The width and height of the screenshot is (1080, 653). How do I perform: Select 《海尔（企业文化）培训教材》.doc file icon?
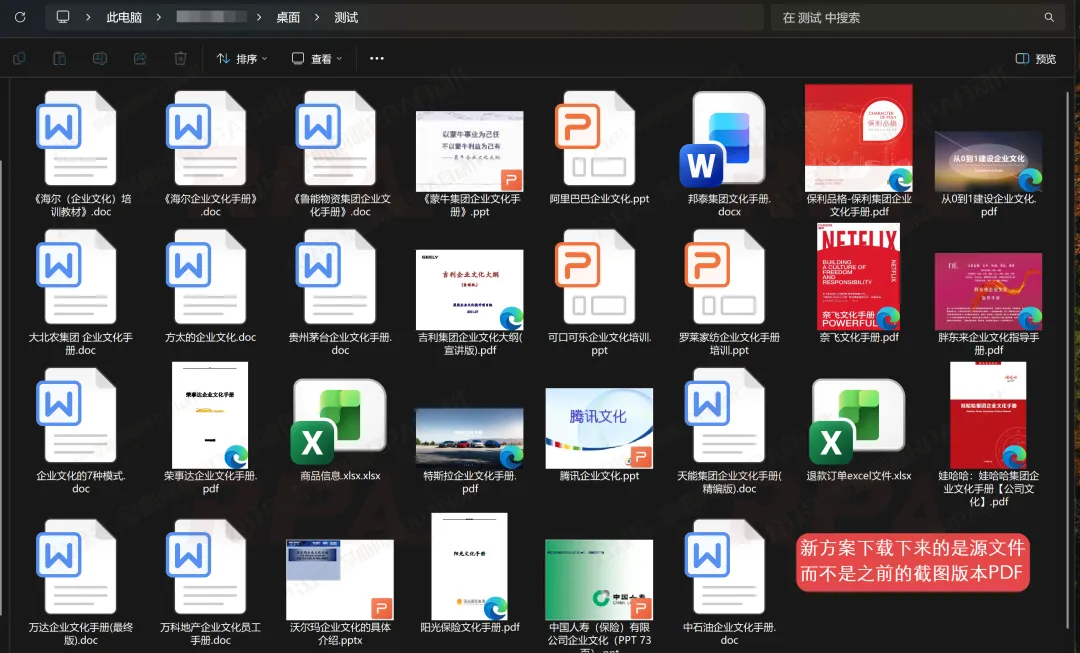point(76,138)
